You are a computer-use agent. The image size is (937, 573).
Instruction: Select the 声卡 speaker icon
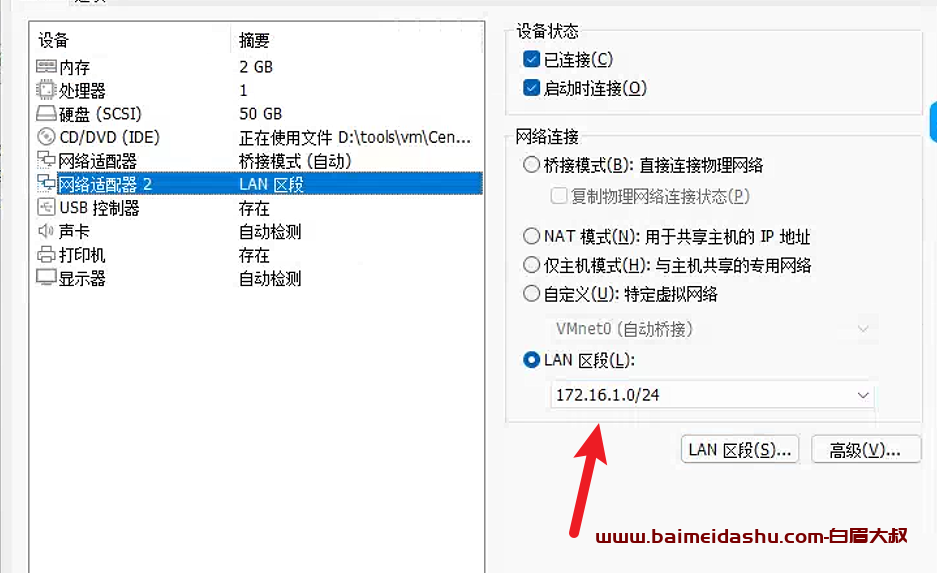[46, 231]
